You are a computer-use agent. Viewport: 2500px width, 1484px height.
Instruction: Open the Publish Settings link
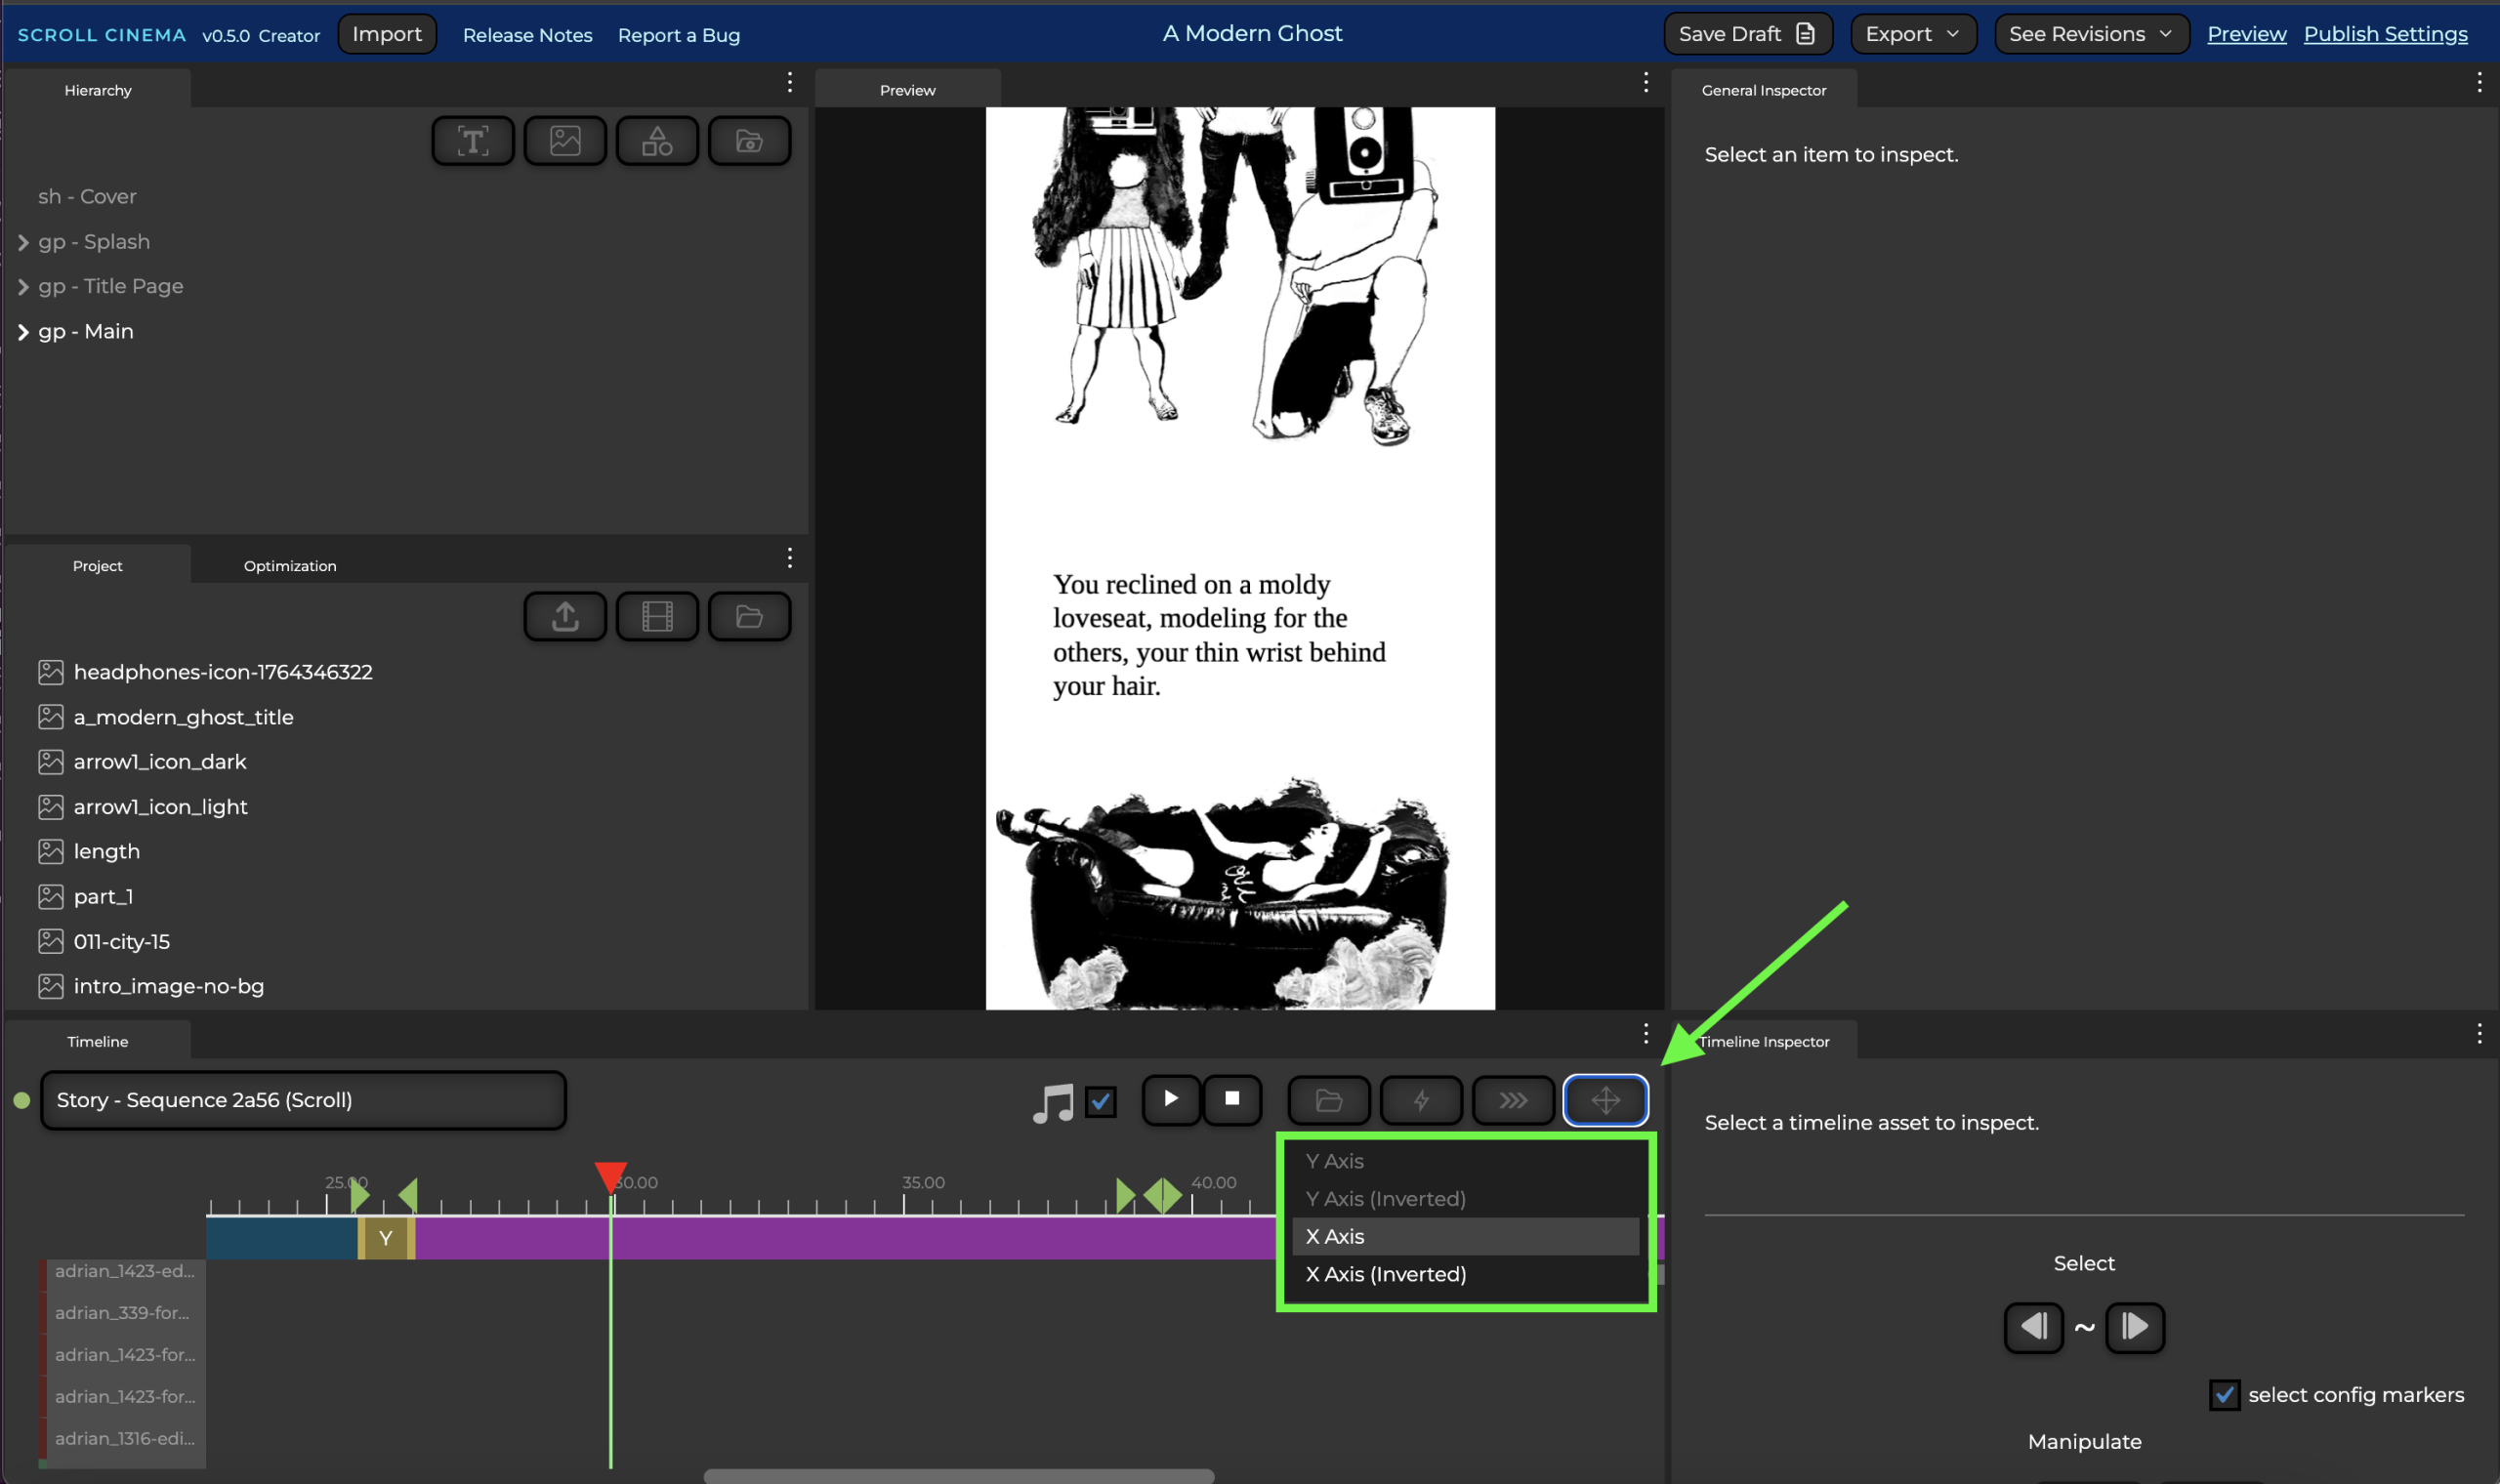coord(2385,34)
